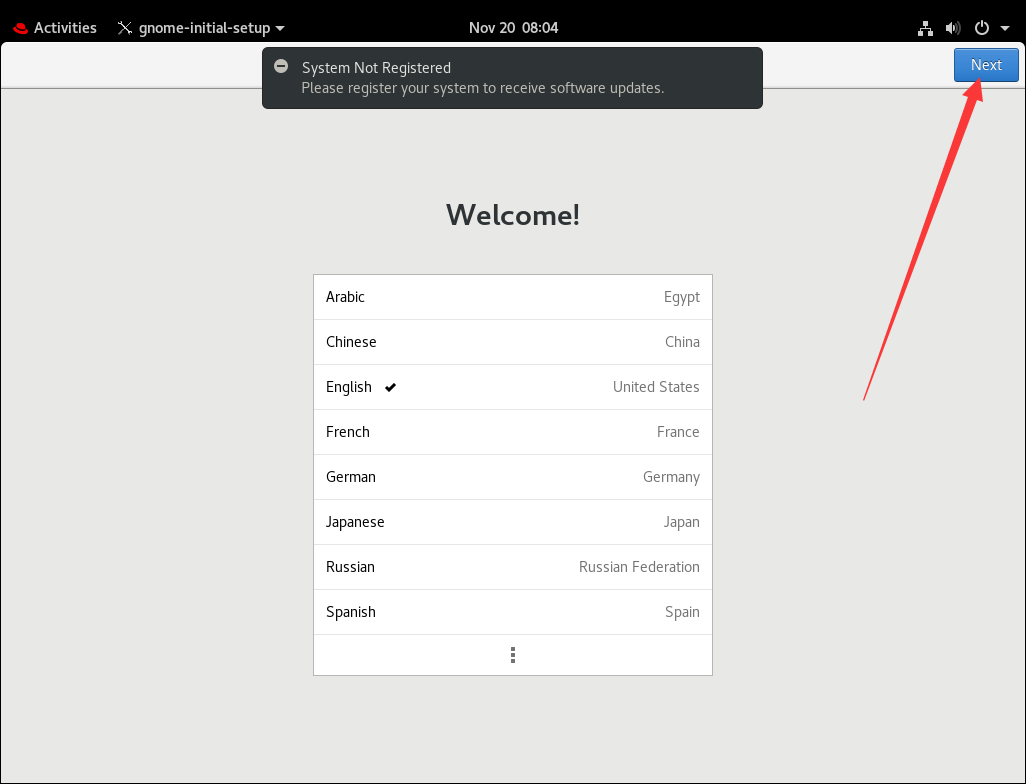Viewport: 1026px width, 784px height.
Task: Click the Next button
Action: coord(985,65)
